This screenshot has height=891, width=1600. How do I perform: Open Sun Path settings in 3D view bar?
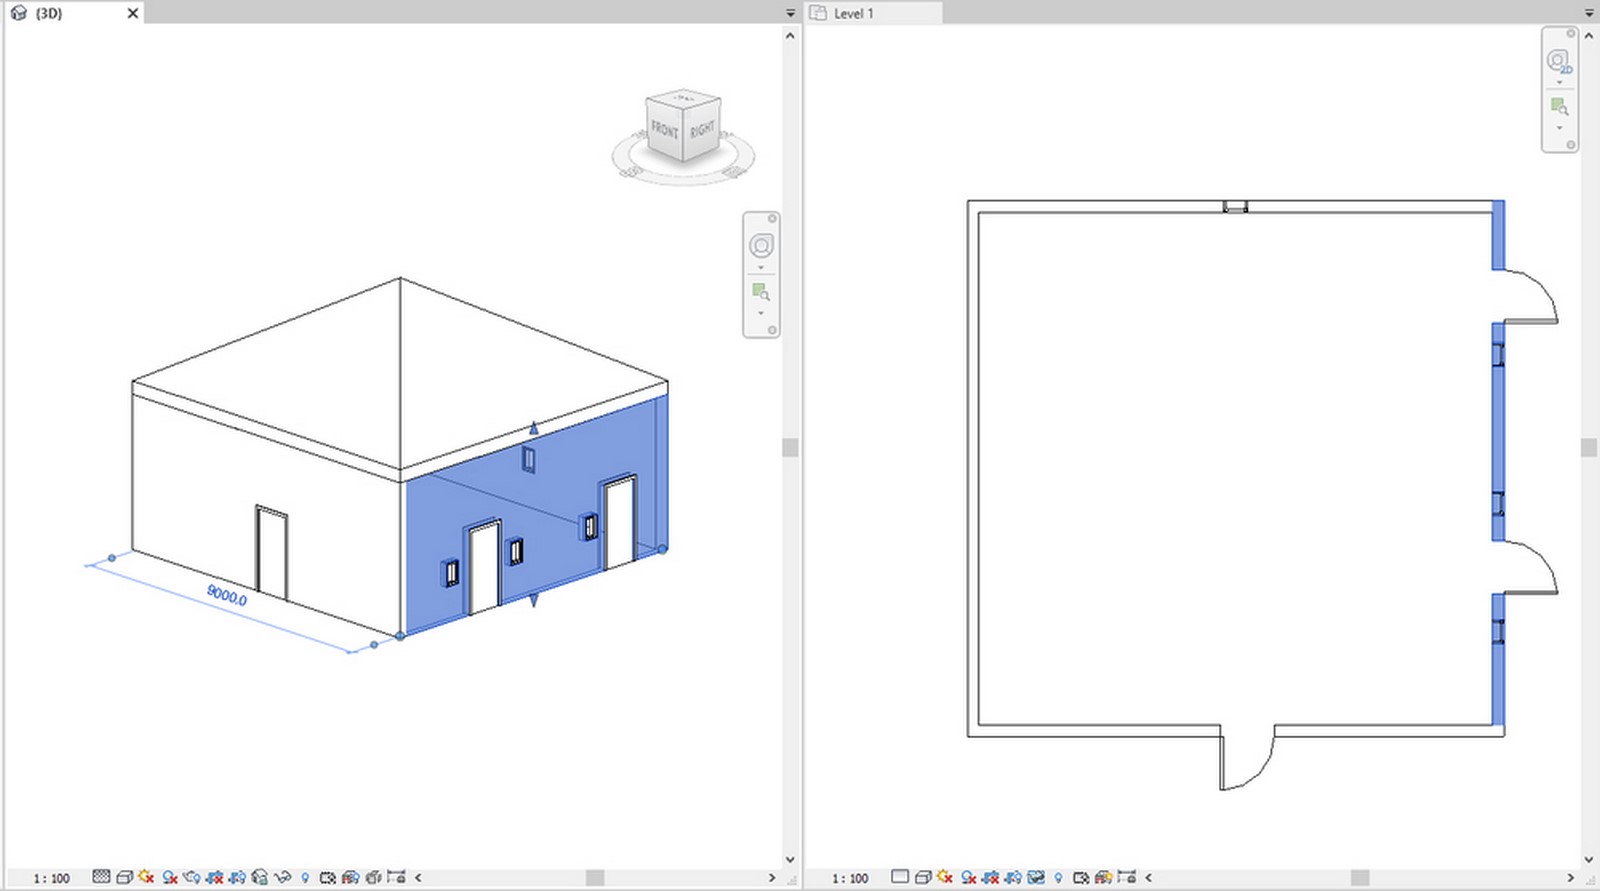146,877
